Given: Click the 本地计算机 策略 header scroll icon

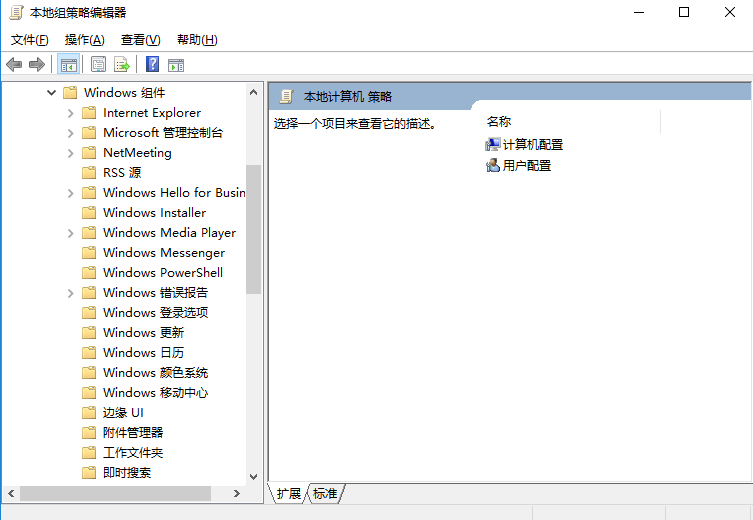Looking at the screenshot, I should [x=286, y=97].
